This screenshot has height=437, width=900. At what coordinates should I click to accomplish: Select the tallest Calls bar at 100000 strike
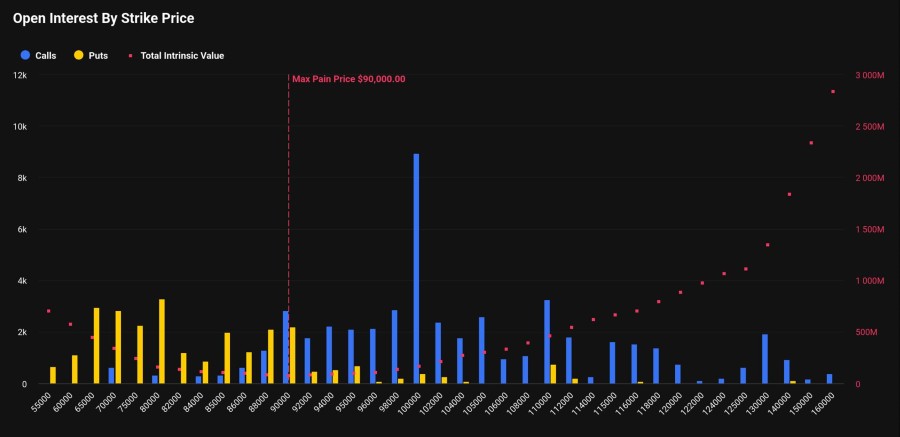pos(416,268)
